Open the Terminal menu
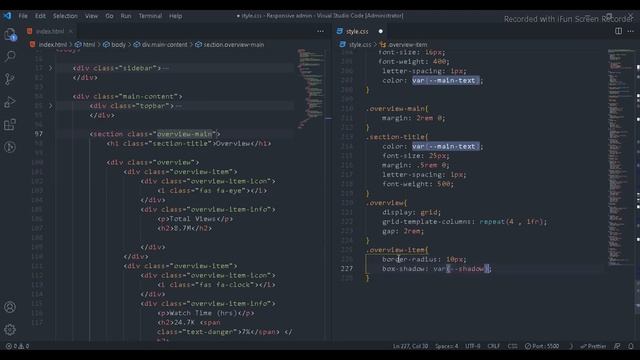Viewport: 640px width, 360px height. coord(150,16)
